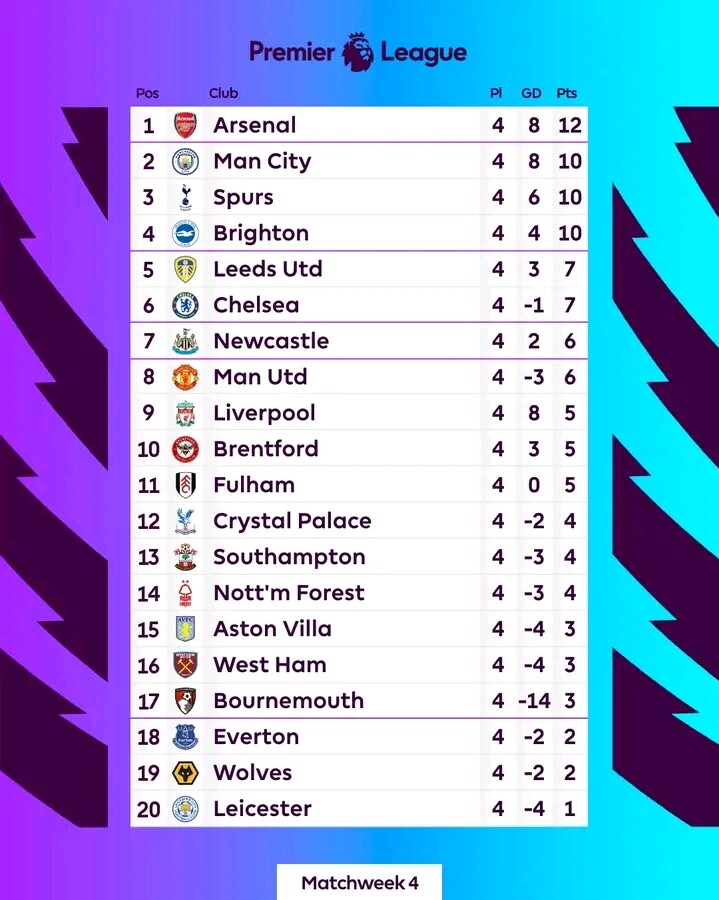Select the Club column header

click(x=223, y=93)
